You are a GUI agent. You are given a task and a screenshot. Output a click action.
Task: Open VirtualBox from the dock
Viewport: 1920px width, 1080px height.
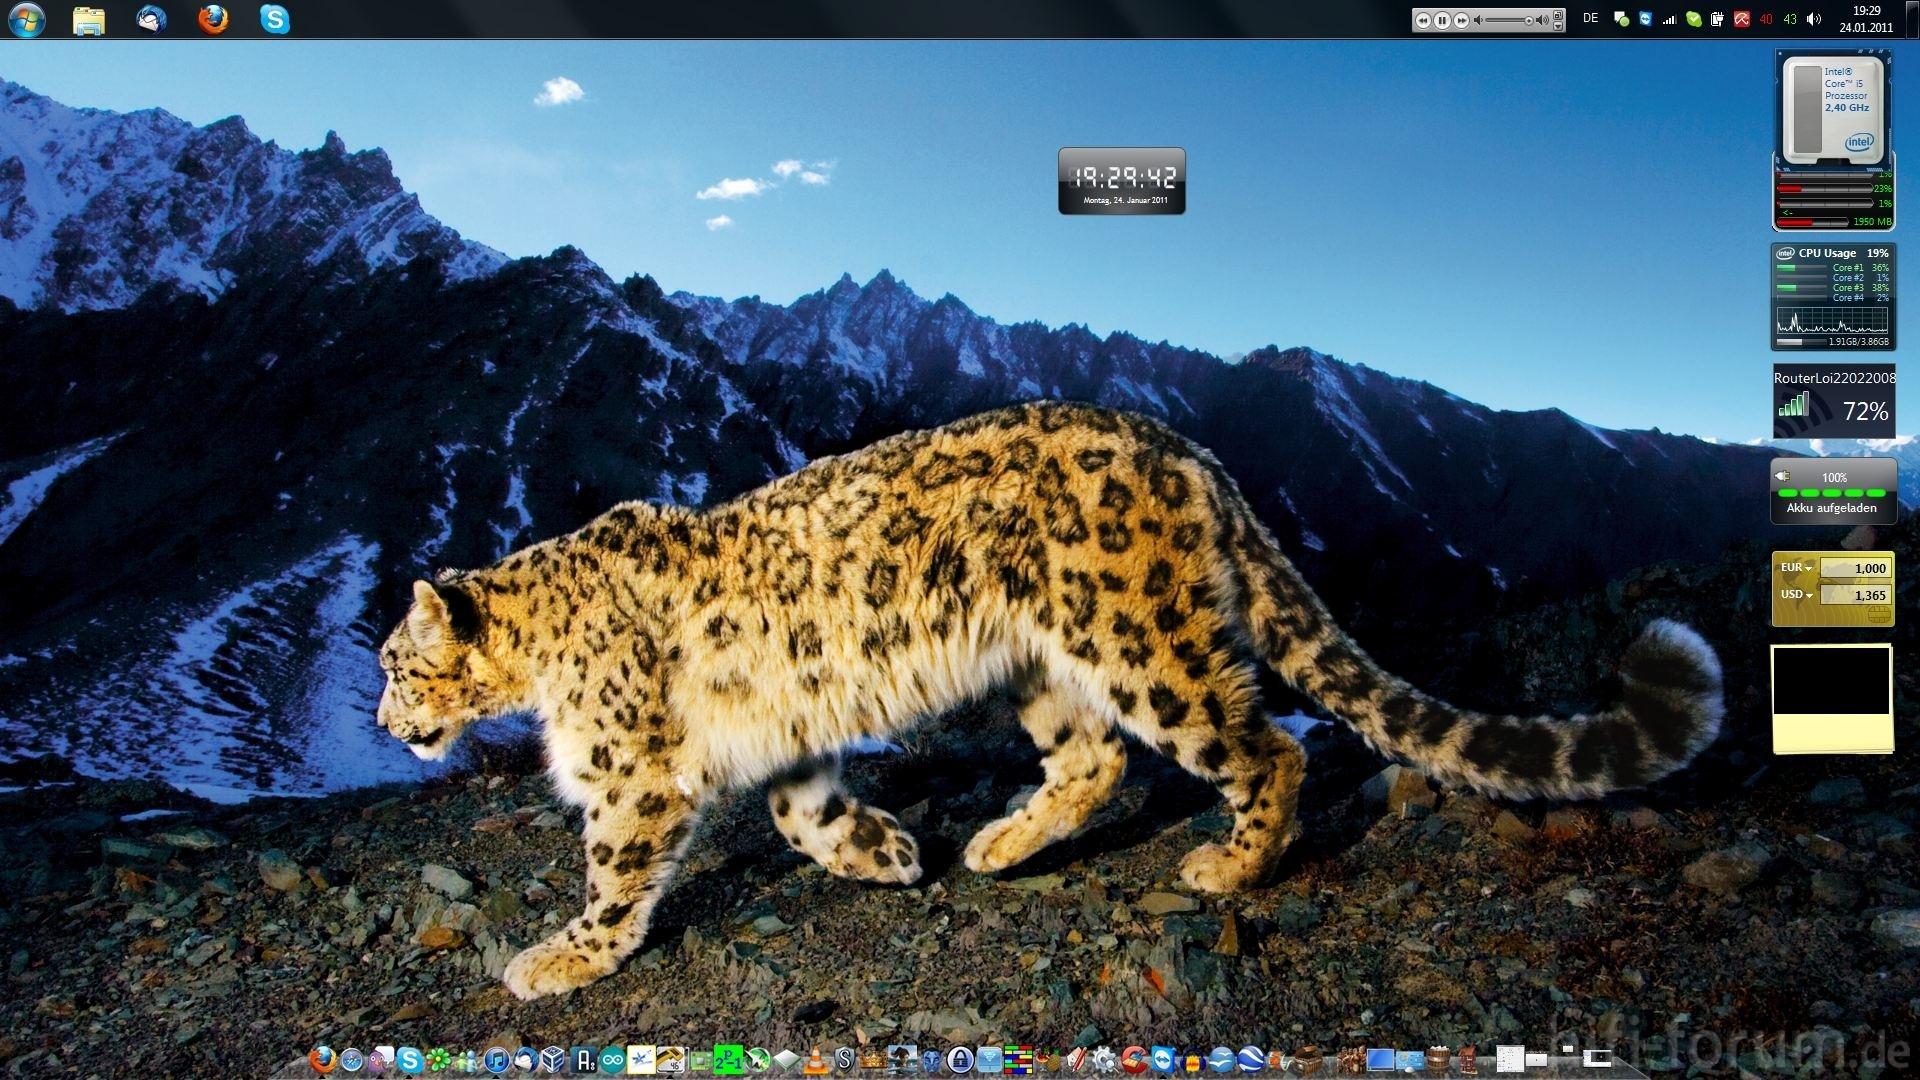pos(553,1060)
